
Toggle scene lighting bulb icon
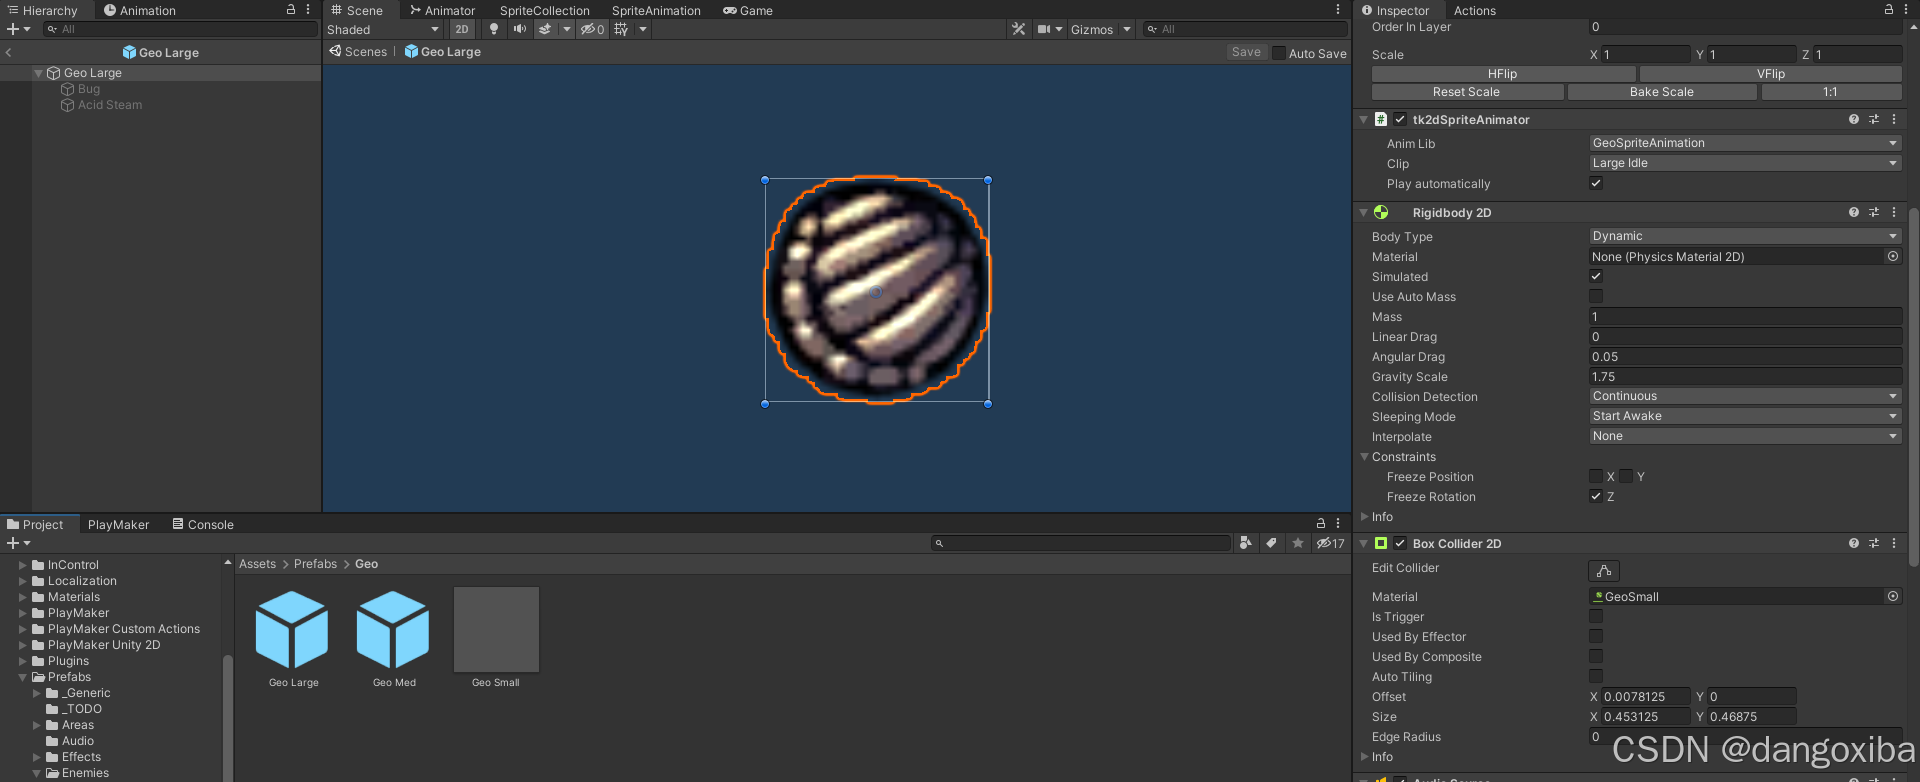coord(493,29)
